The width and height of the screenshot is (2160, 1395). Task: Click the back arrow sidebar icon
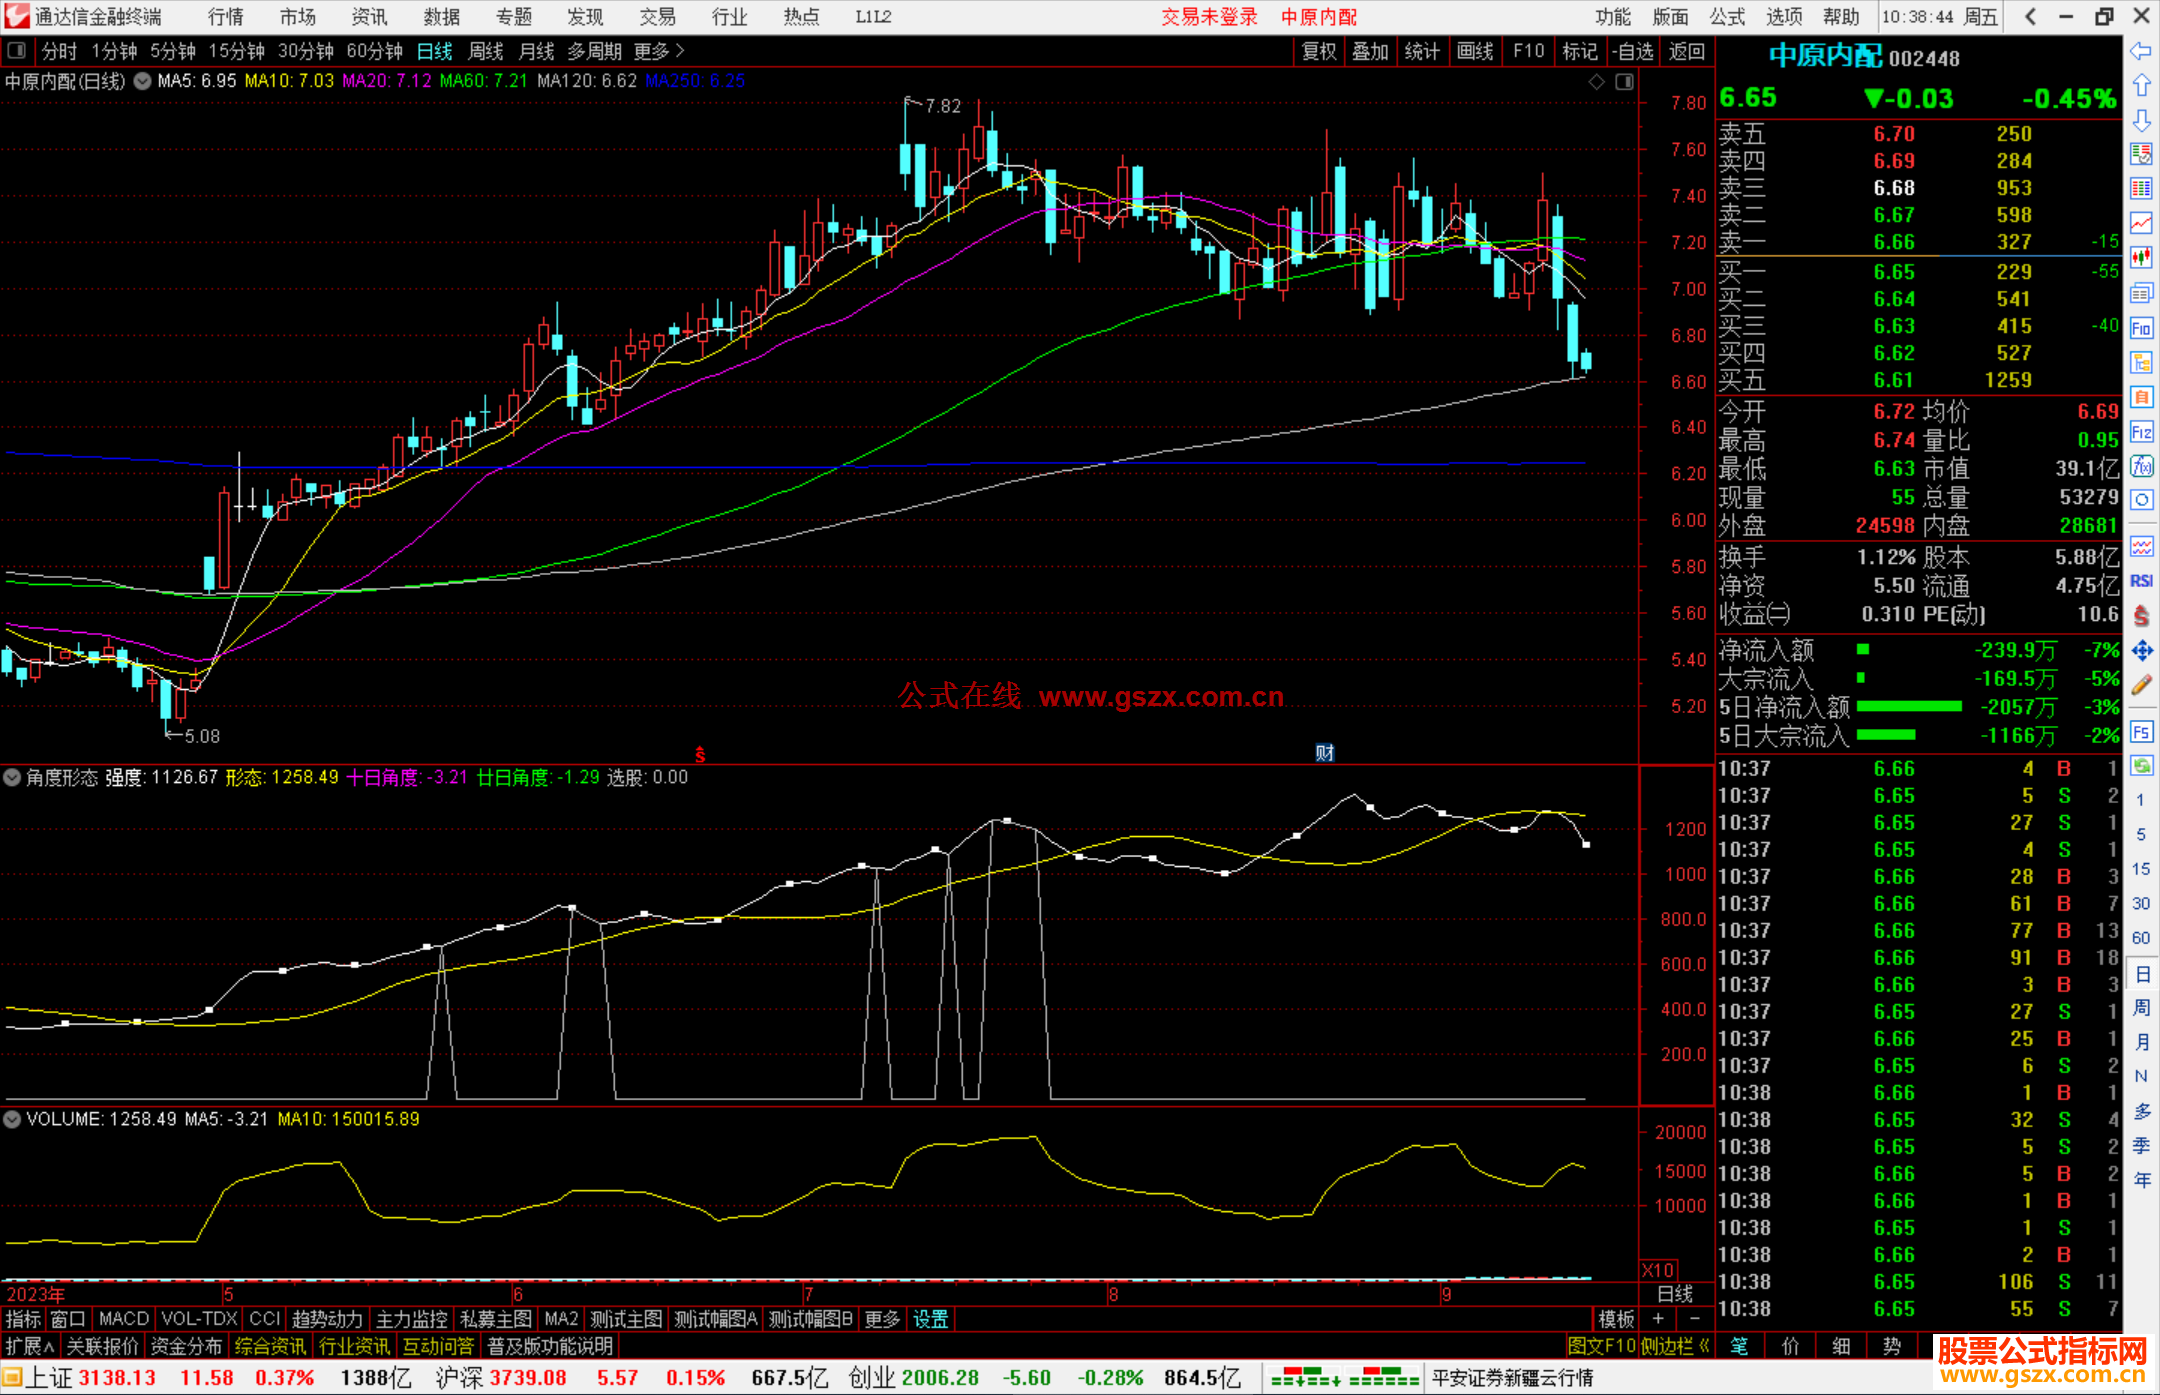pyautogui.click(x=2141, y=51)
